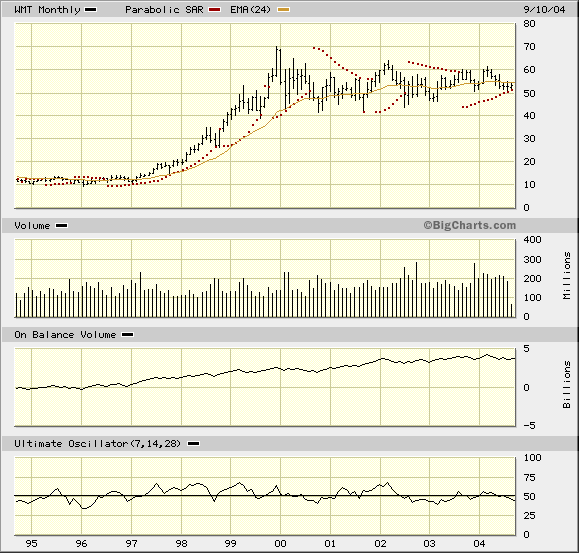This screenshot has height=553, width=579.
Task: Click the year label 97
Action: [131, 544]
